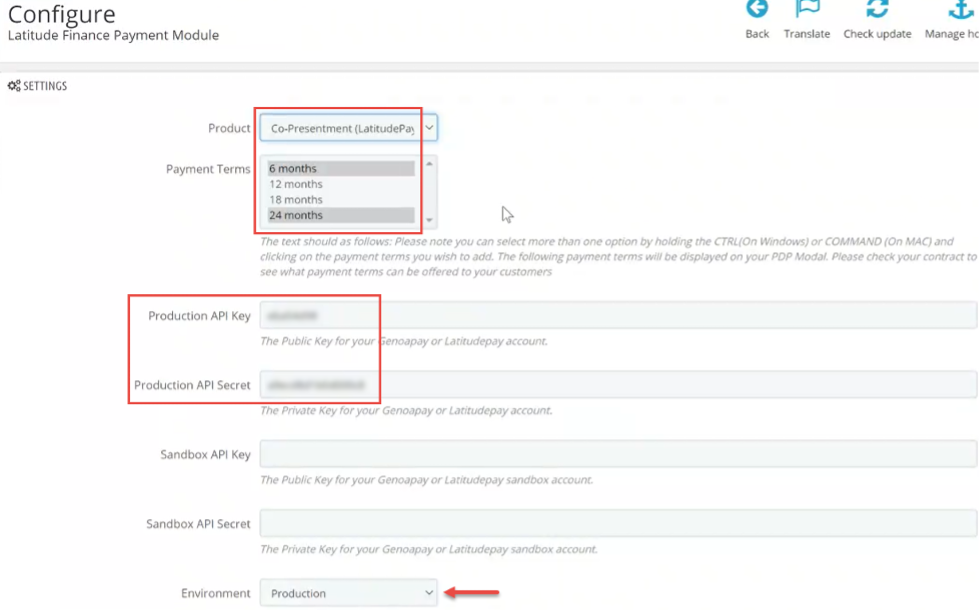Select 6 months payment term
This screenshot has width=980, height=610.
[341, 168]
